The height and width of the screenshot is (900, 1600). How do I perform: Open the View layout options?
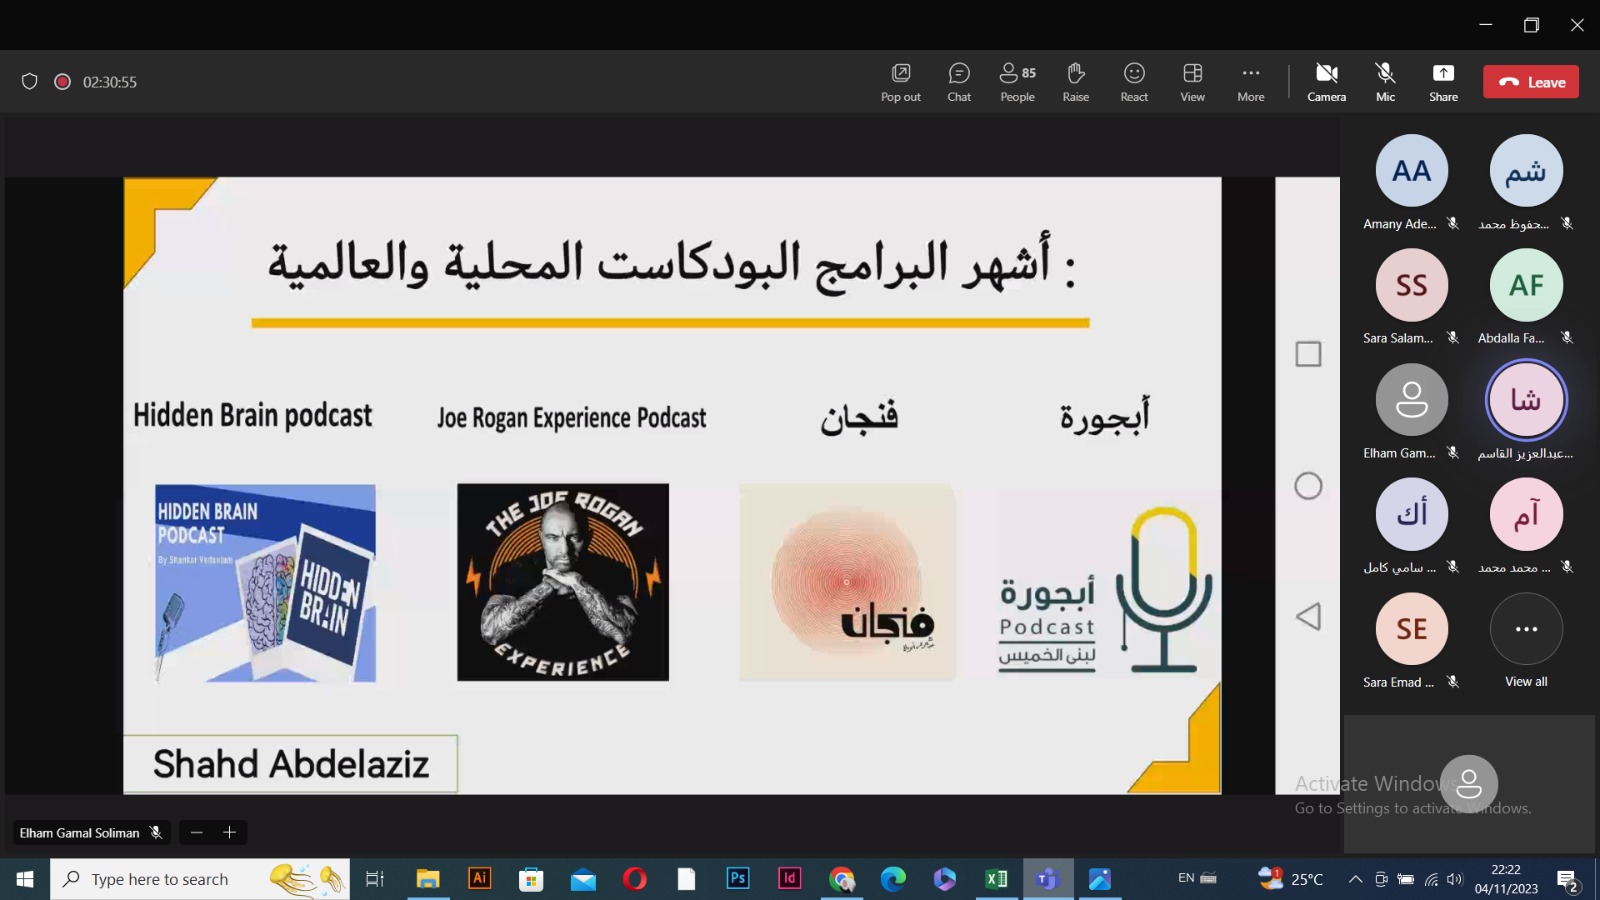(1192, 82)
